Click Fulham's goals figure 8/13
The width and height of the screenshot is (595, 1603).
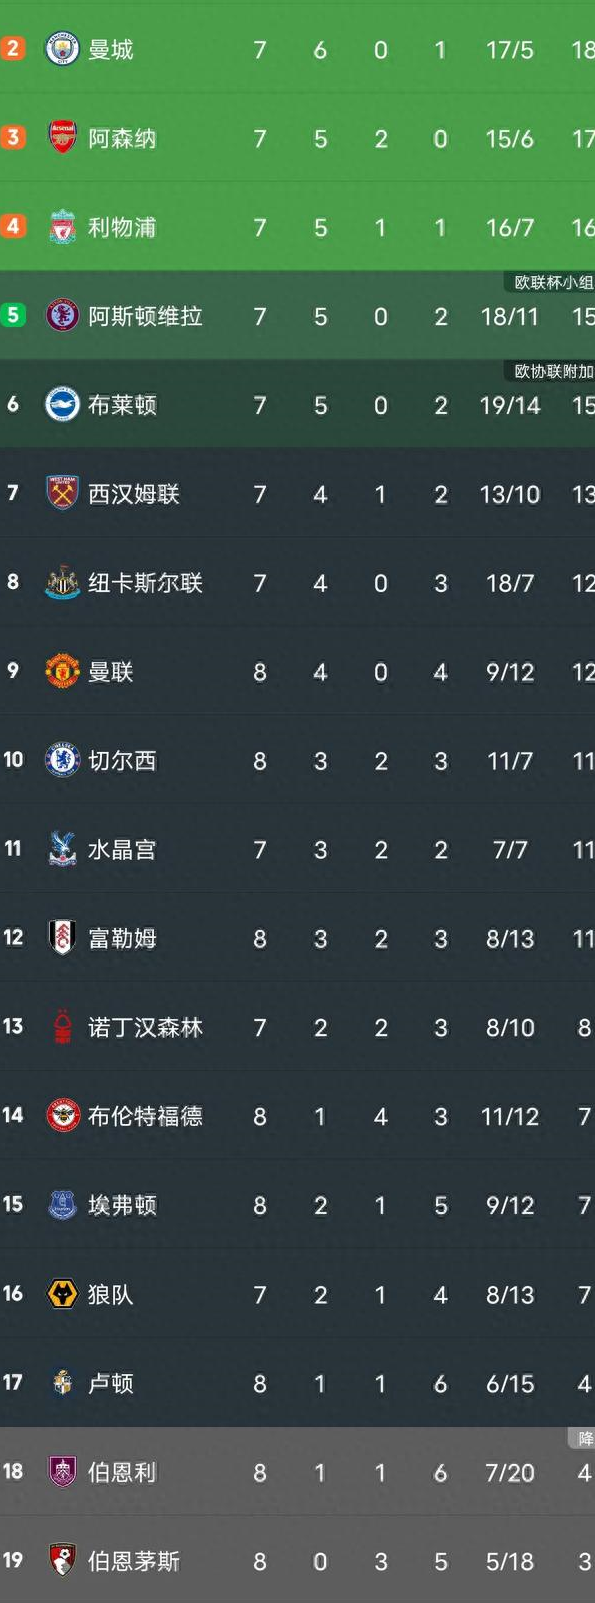[510, 939]
